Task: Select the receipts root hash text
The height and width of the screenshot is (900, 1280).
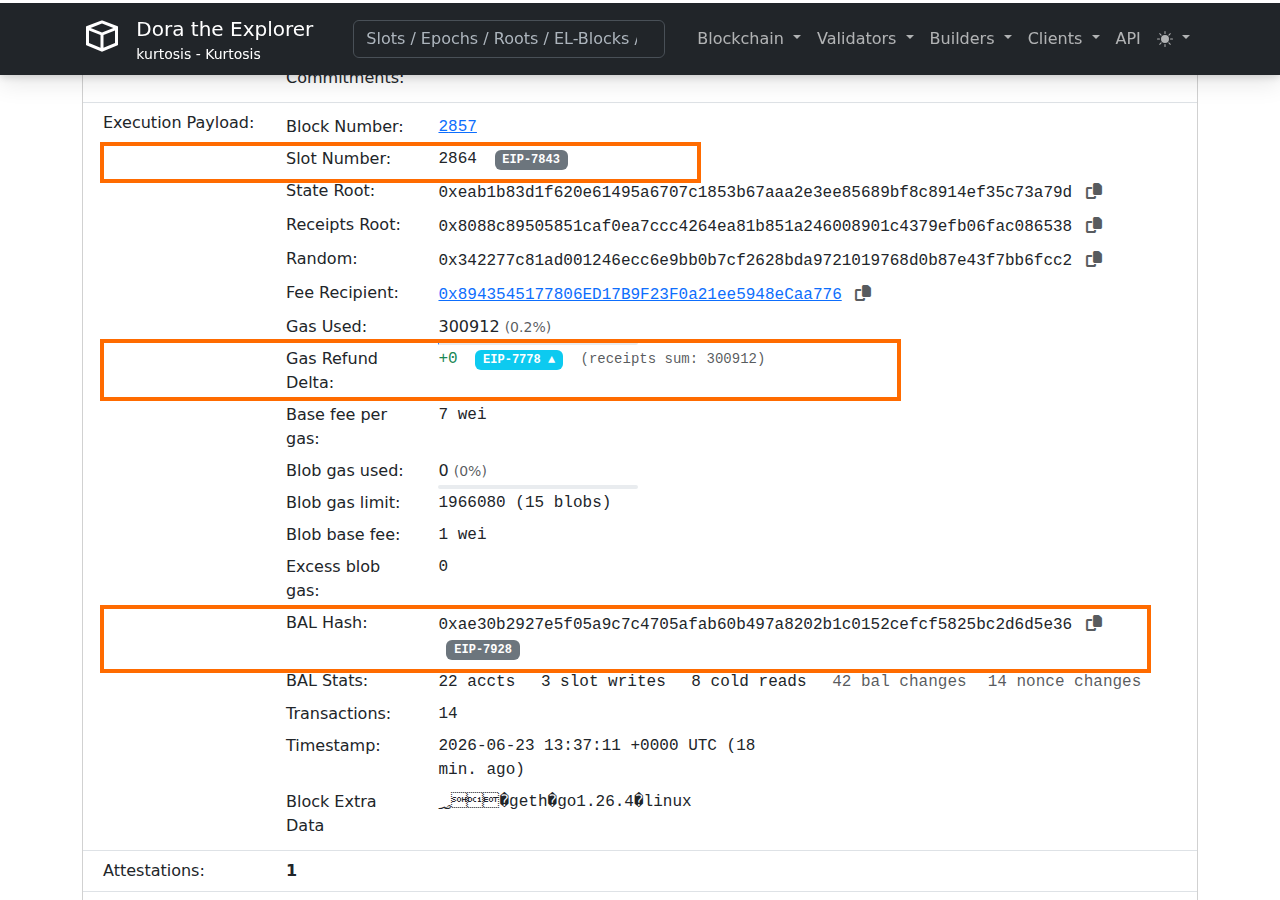Action: [x=755, y=226]
